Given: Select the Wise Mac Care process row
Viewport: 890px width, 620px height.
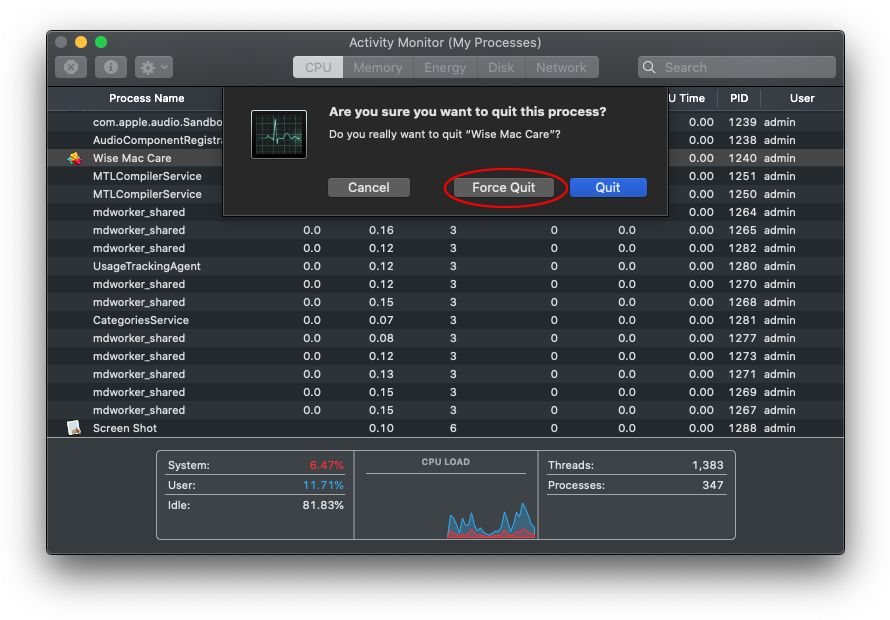Looking at the screenshot, I should click(446, 158).
